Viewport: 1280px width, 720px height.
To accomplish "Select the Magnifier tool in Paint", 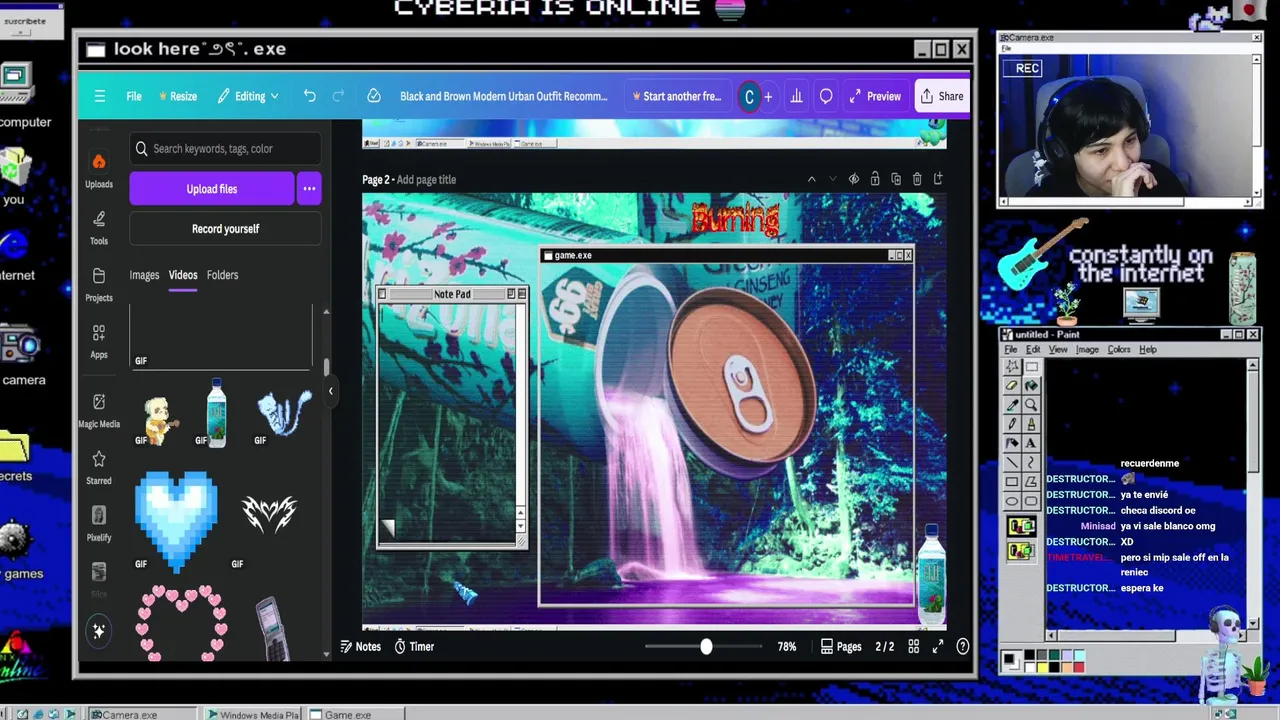I will point(1031,405).
